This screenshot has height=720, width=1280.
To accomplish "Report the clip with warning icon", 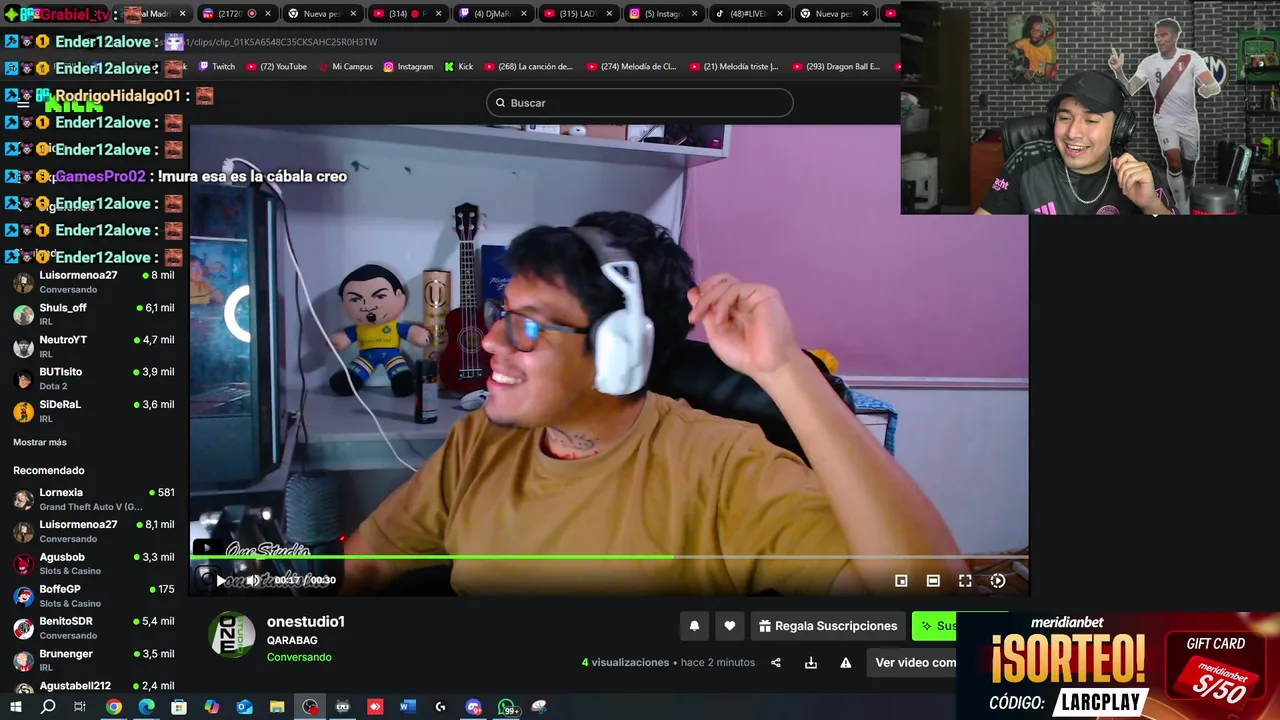I will pyautogui.click(x=846, y=662).
